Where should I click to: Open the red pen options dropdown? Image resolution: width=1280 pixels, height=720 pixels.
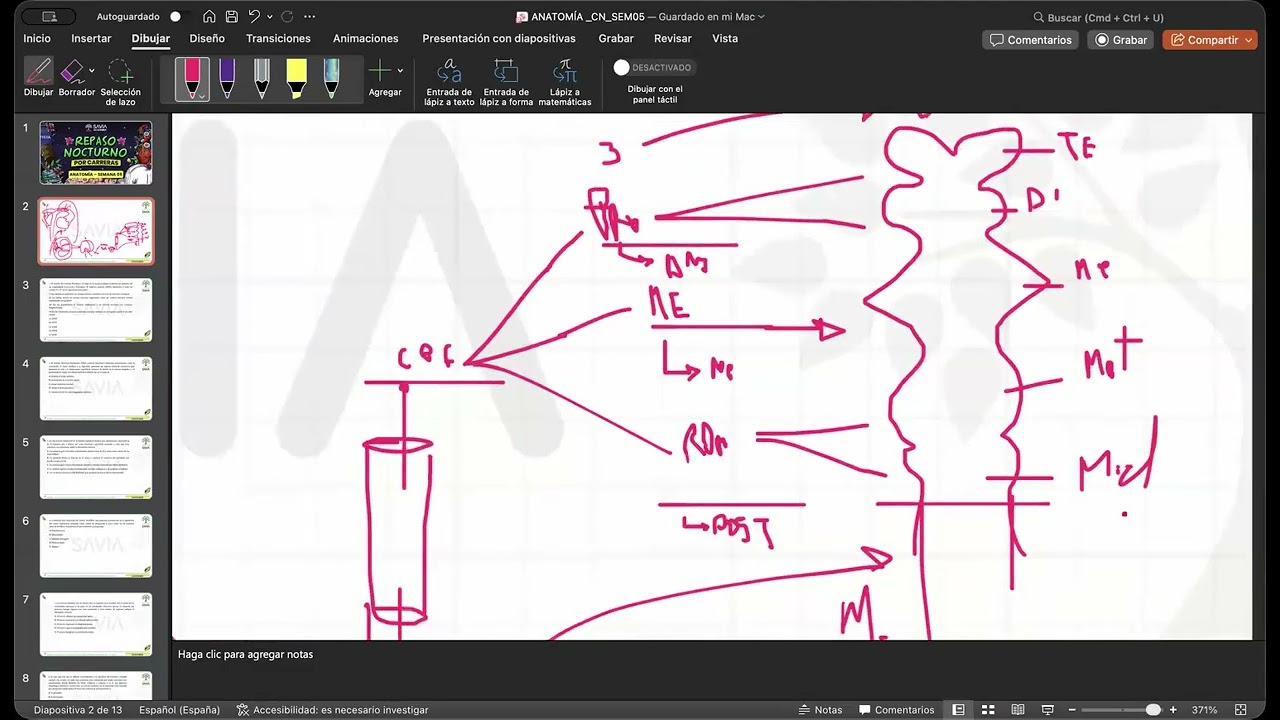coord(202,95)
